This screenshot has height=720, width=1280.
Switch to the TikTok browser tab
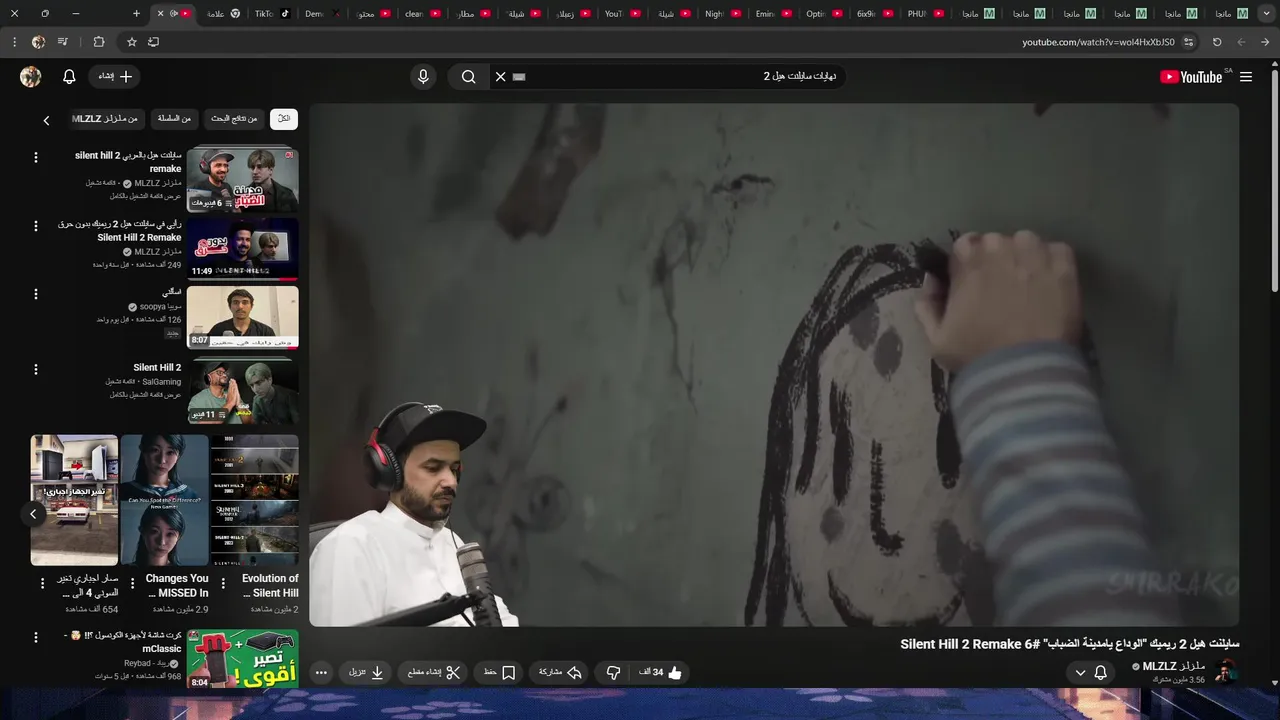(271, 14)
